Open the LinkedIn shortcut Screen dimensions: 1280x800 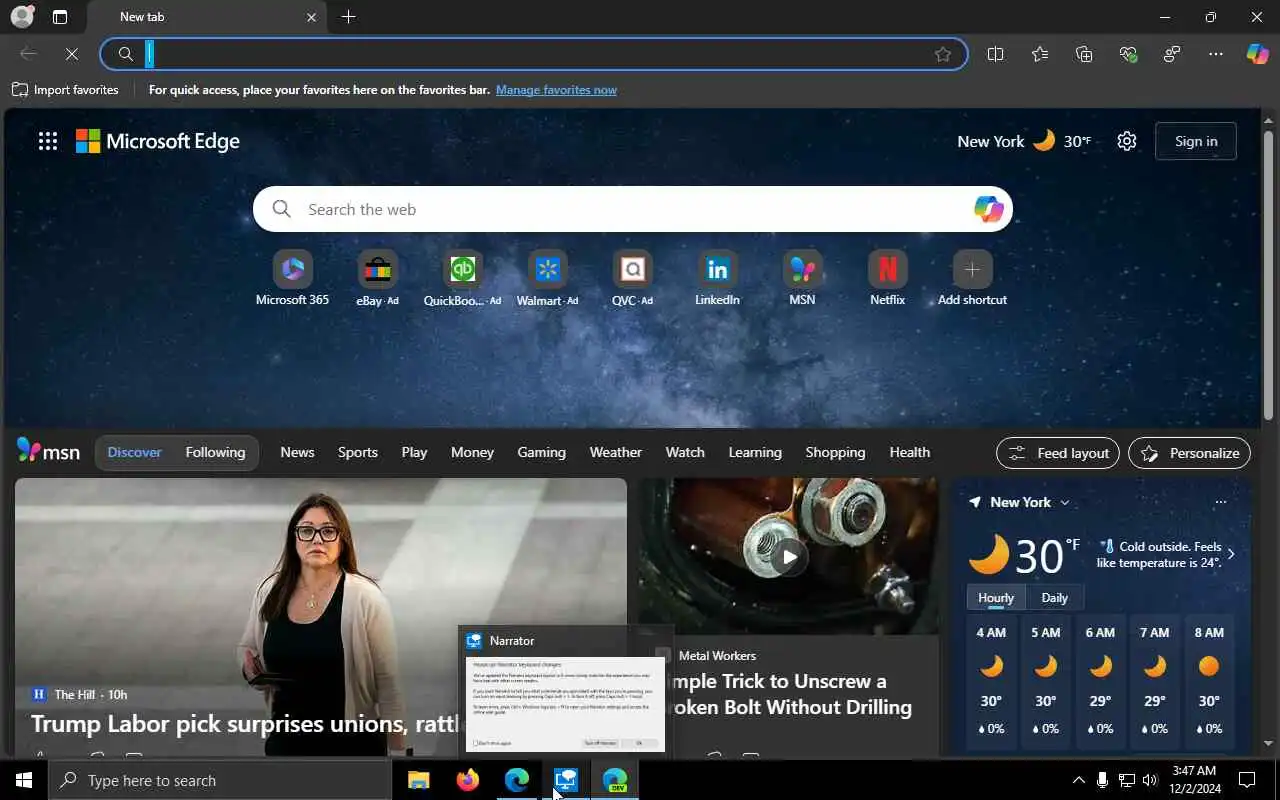pyautogui.click(x=717, y=278)
